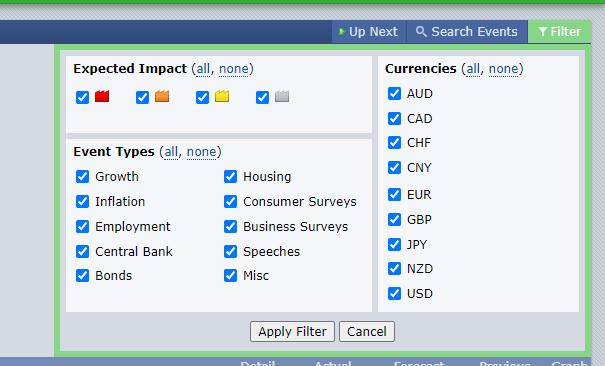Image resolution: width=605 pixels, height=366 pixels.
Task: Click the Filter funnel icon
Action: [x=542, y=32]
